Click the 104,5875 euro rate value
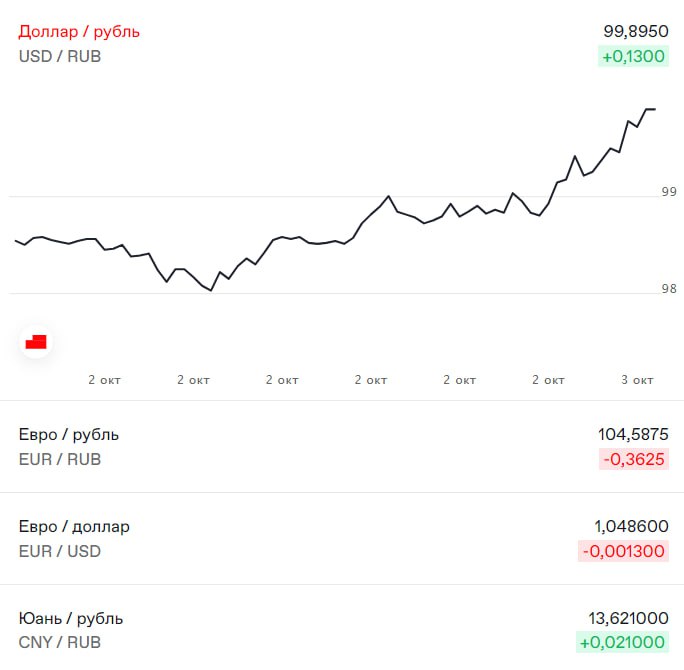684x670 pixels. point(632,434)
